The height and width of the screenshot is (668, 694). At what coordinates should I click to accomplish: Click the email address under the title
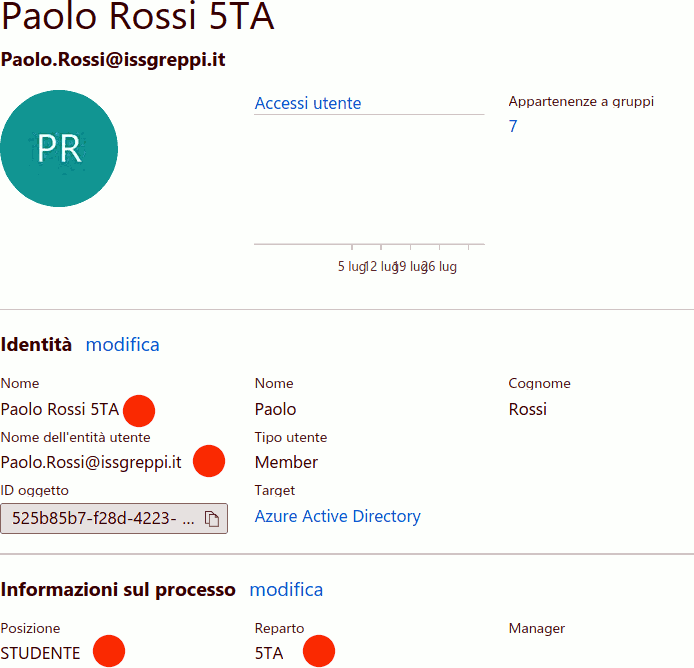(x=113, y=60)
